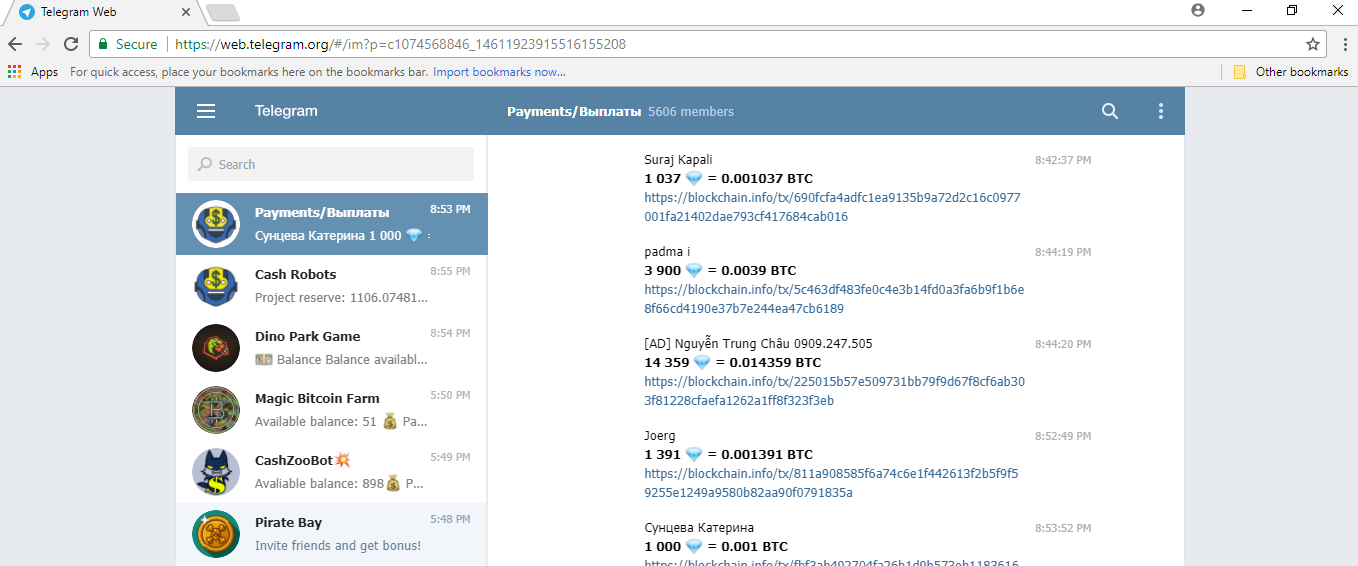
Task: Open the Cash Robots chat
Action: 331,286
